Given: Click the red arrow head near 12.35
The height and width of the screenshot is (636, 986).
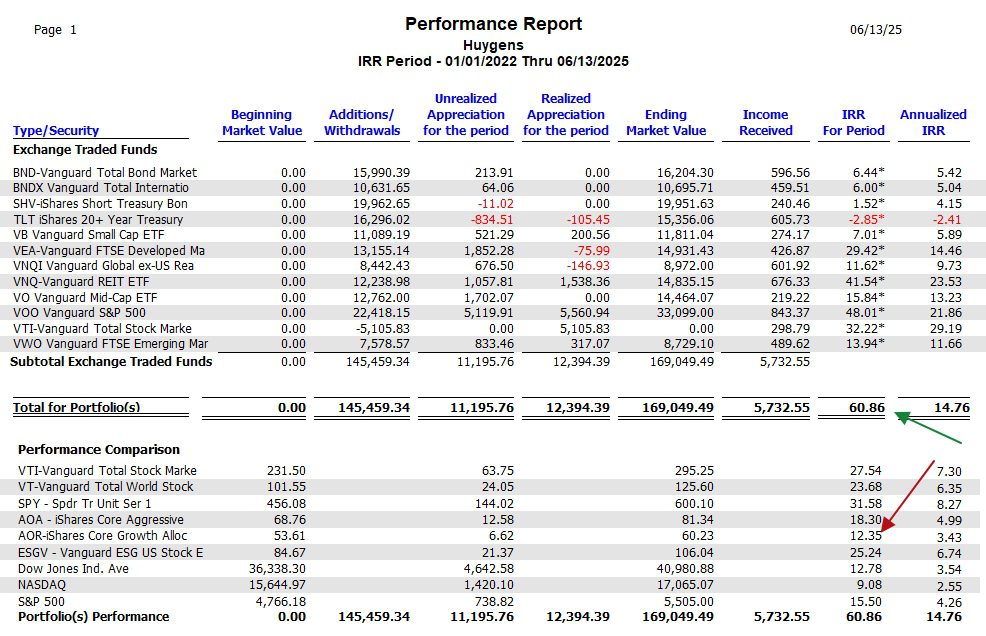Looking at the screenshot, I should click(887, 525).
